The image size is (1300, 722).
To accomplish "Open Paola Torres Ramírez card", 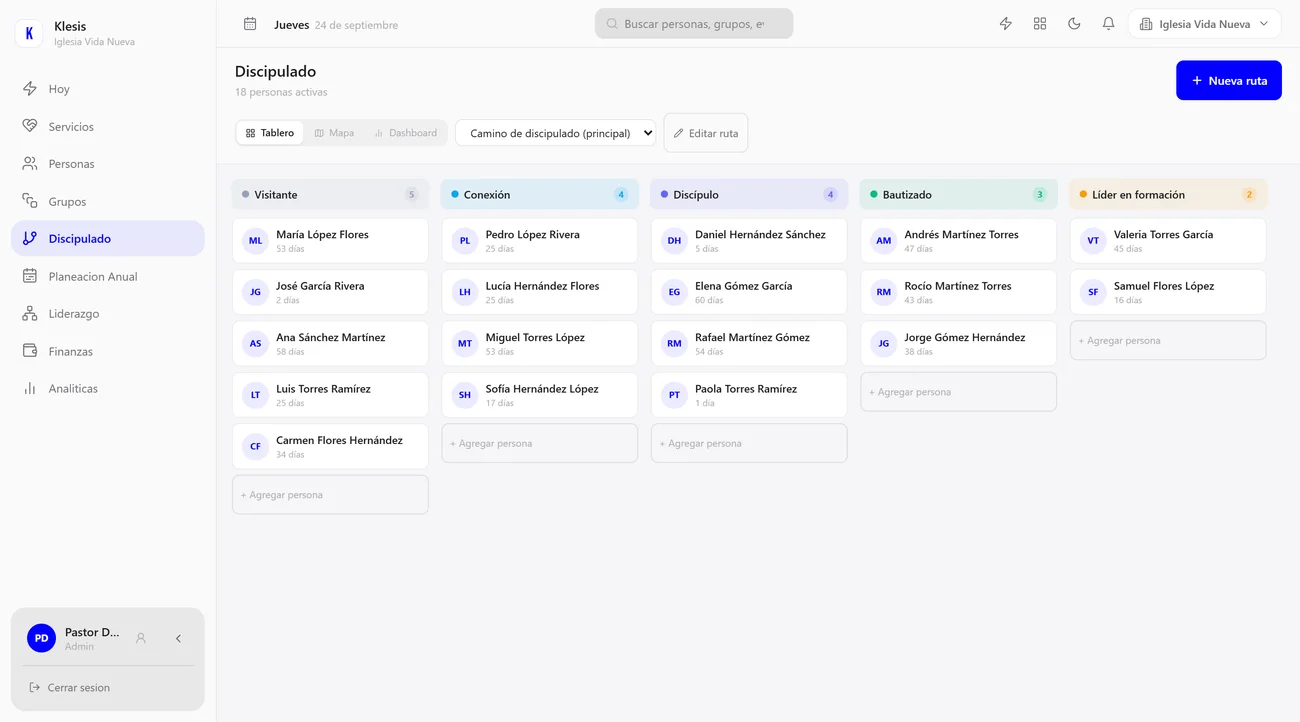I will pyautogui.click(x=749, y=395).
